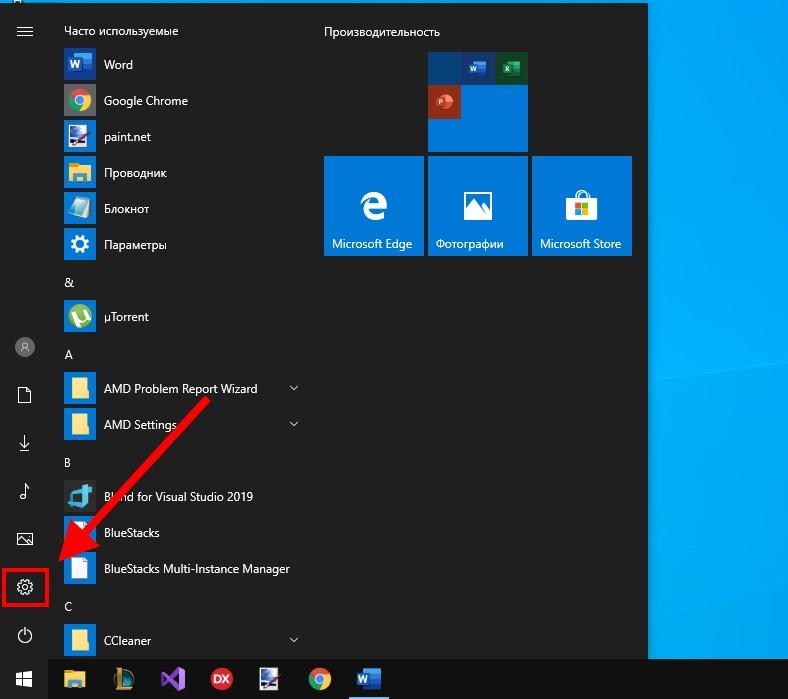This screenshot has width=788, height=699.
Task: Launch µTorrent from the app list
Action: coord(181,317)
